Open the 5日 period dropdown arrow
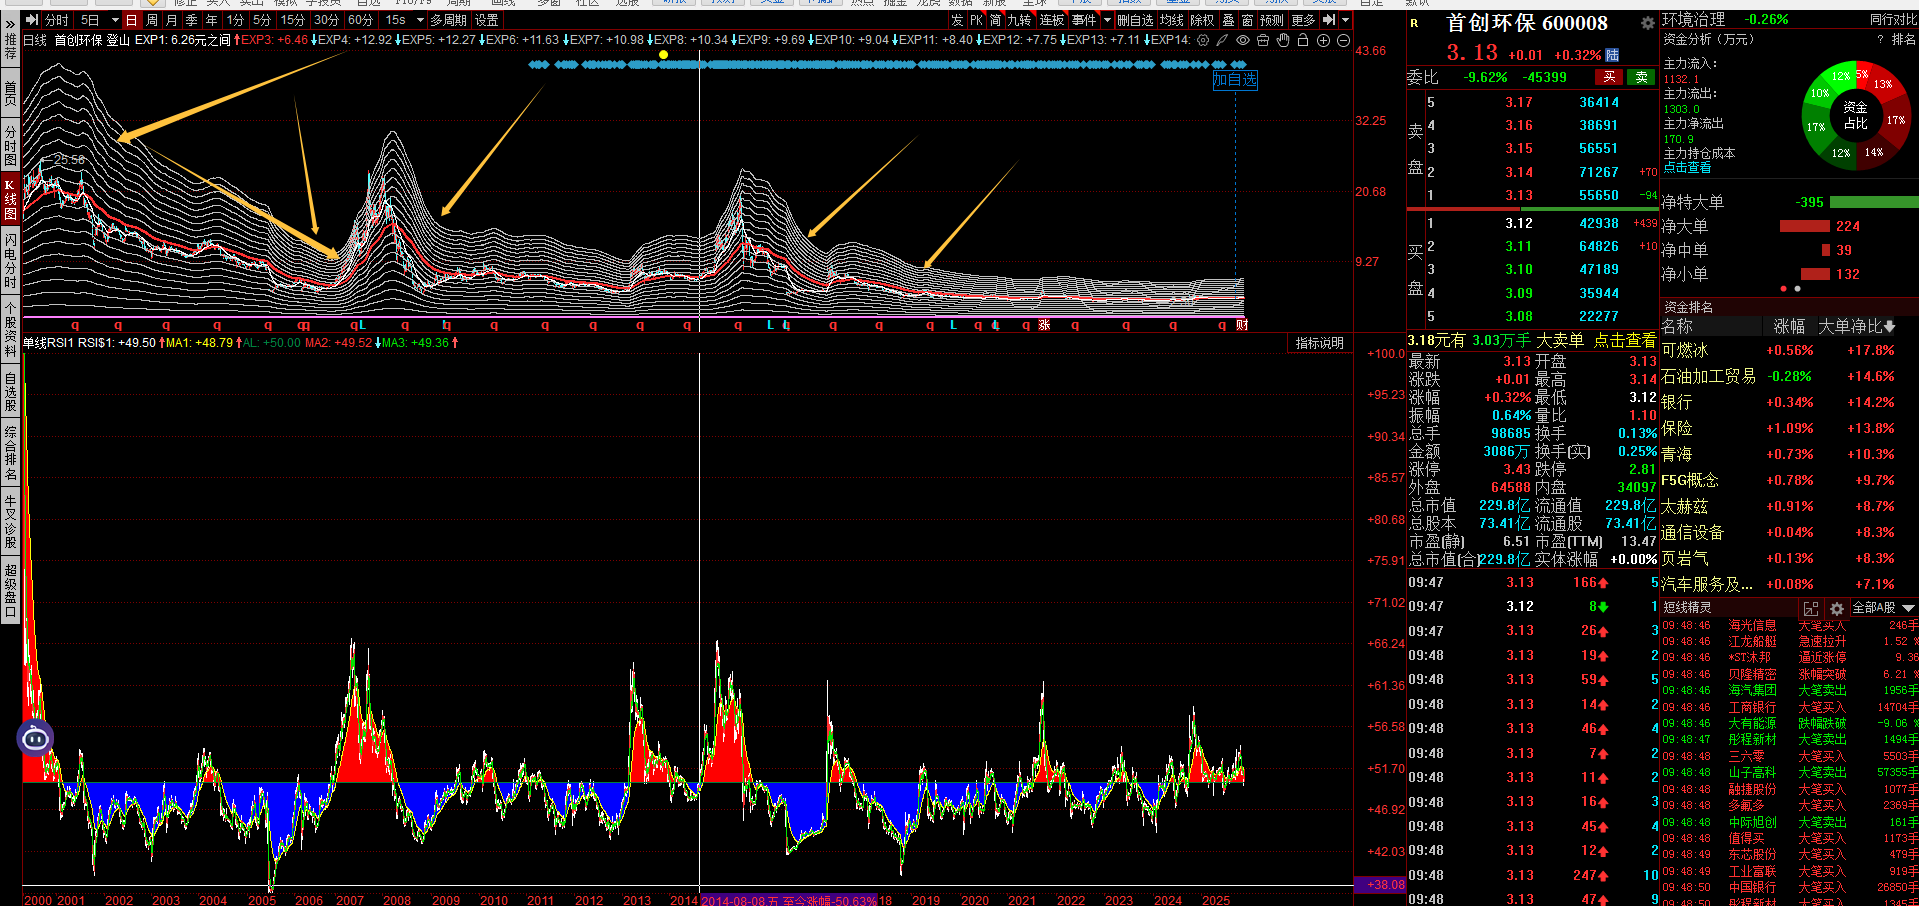Viewport: 1919px width, 906px height. (x=114, y=20)
